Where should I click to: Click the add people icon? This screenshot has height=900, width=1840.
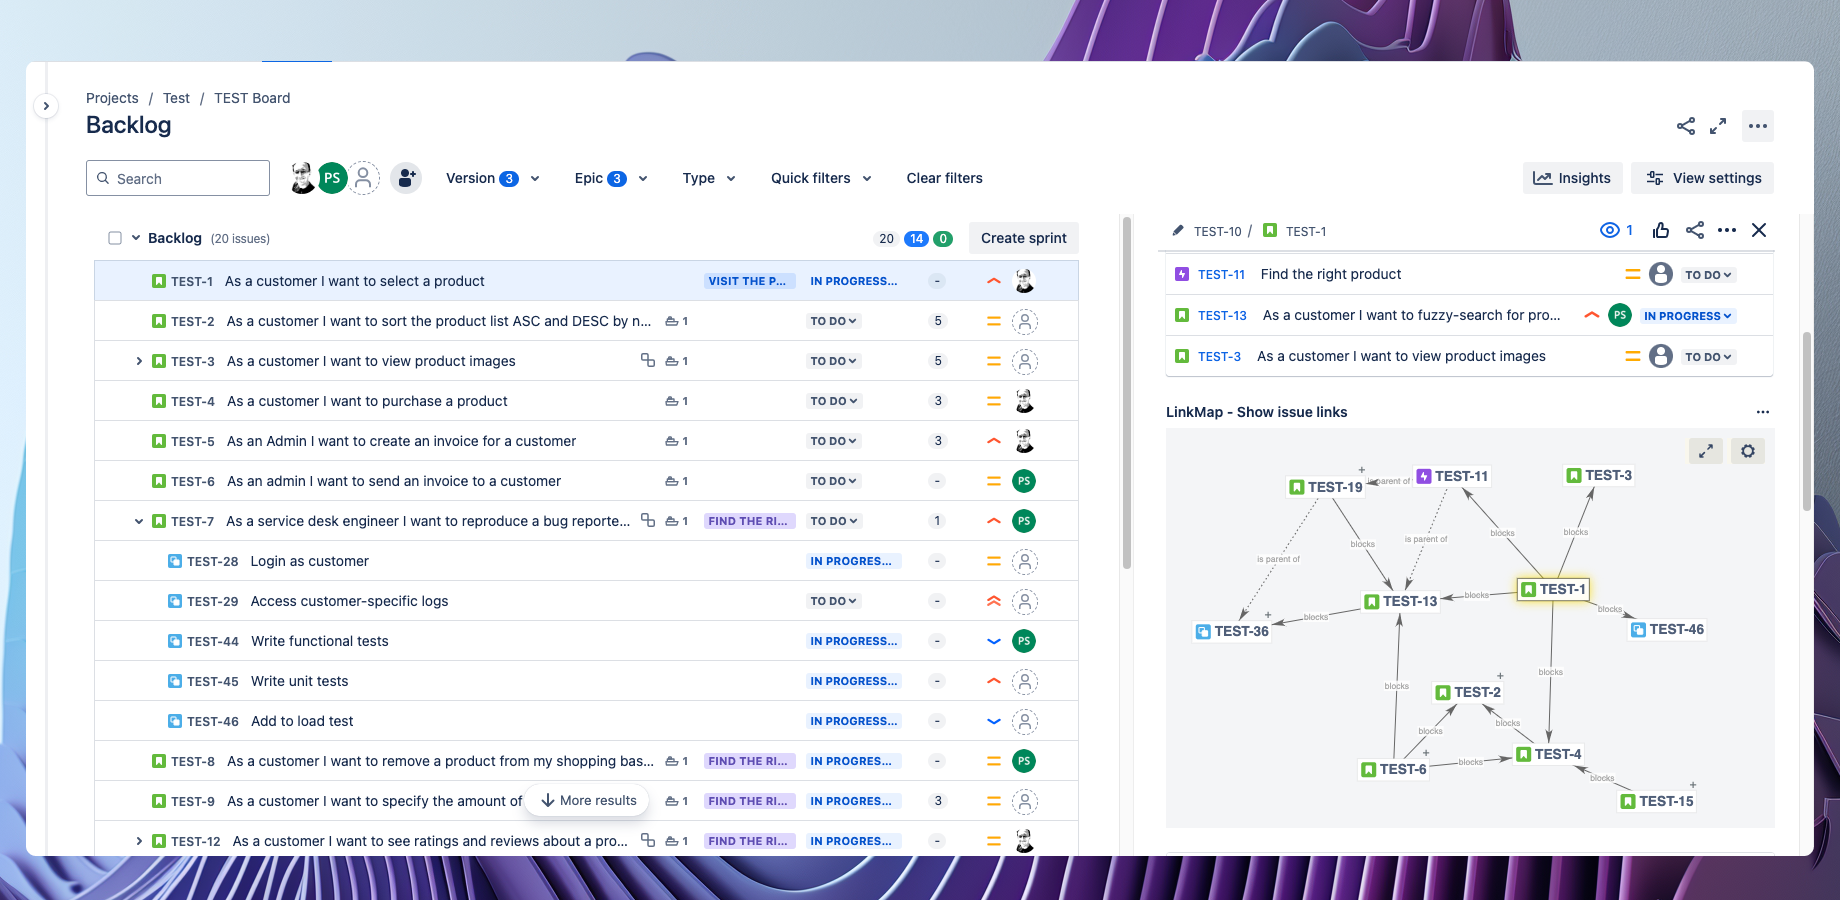pyautogui.click(x=406, y=178)
